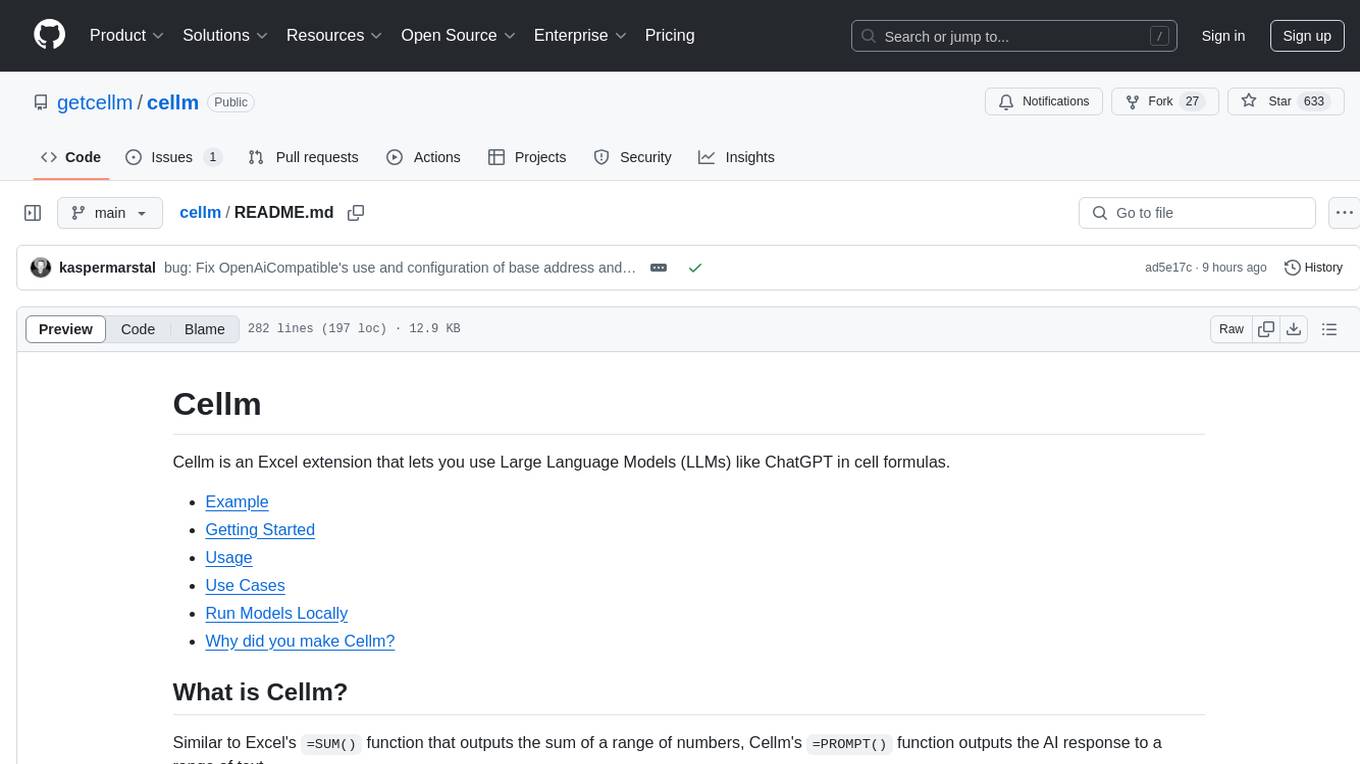Jump to Run Models Locally section
This screenshot has width=1360, height=764.
pos(277,614)
